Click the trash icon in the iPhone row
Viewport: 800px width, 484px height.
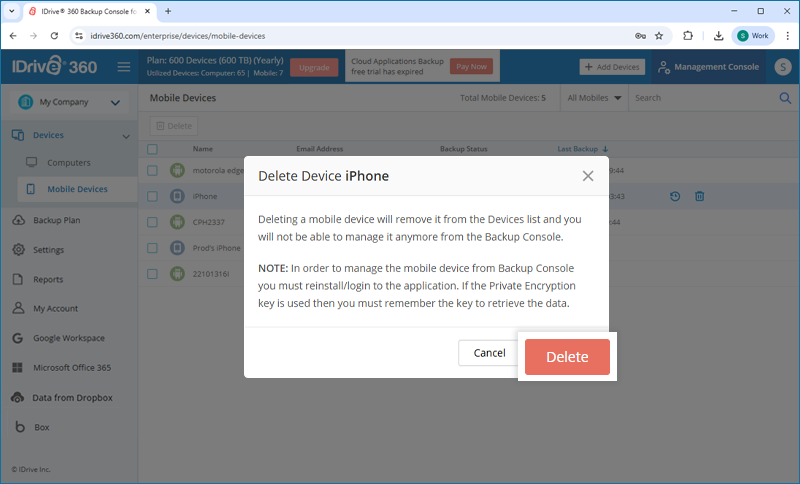click(699, 196)
